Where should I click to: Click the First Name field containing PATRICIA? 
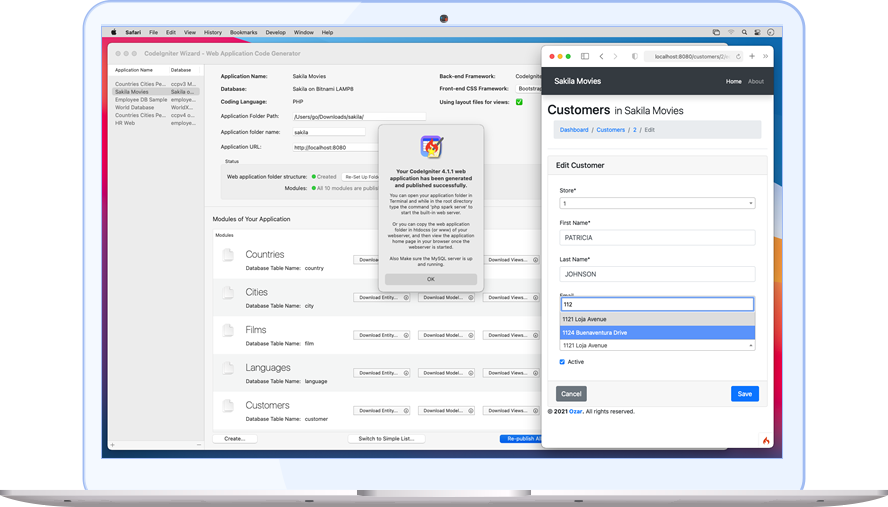657,237
